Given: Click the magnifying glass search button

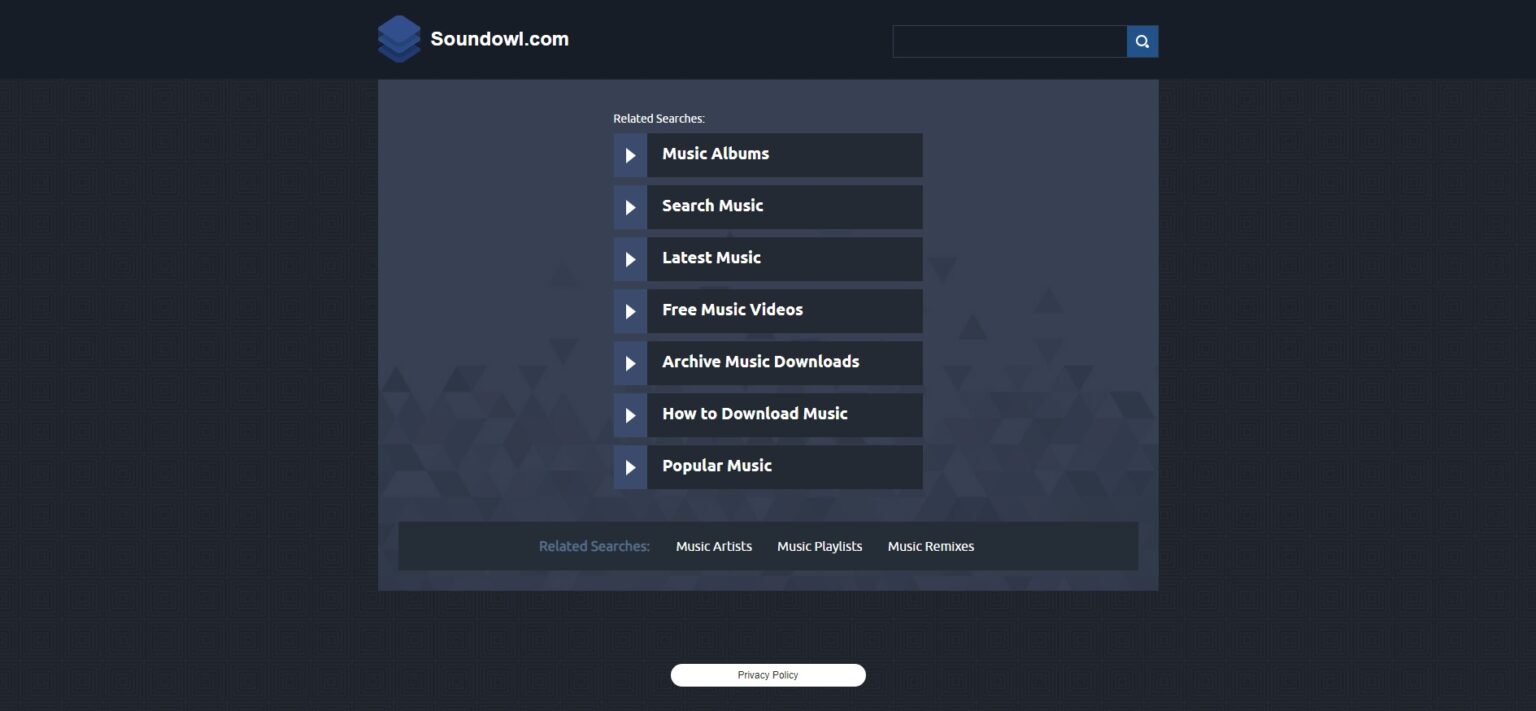Looking at the screenshot, I should coord(1142,42).
